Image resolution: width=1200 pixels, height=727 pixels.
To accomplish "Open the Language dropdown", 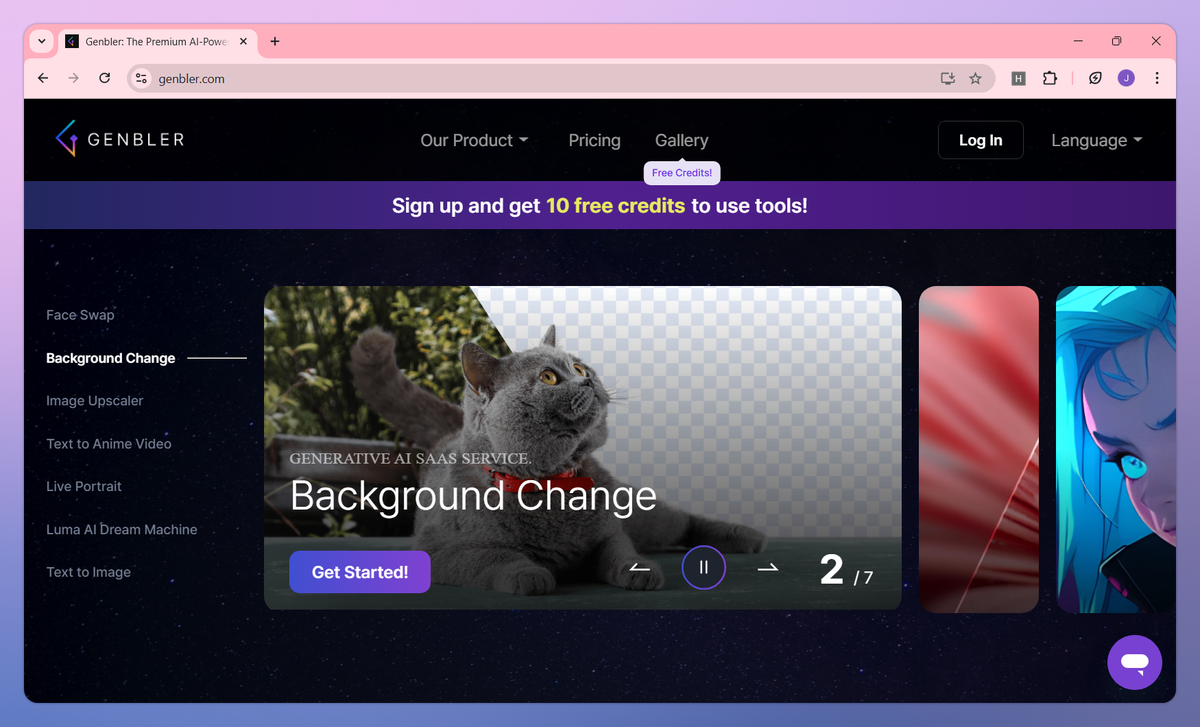I will click(1095, 140).
